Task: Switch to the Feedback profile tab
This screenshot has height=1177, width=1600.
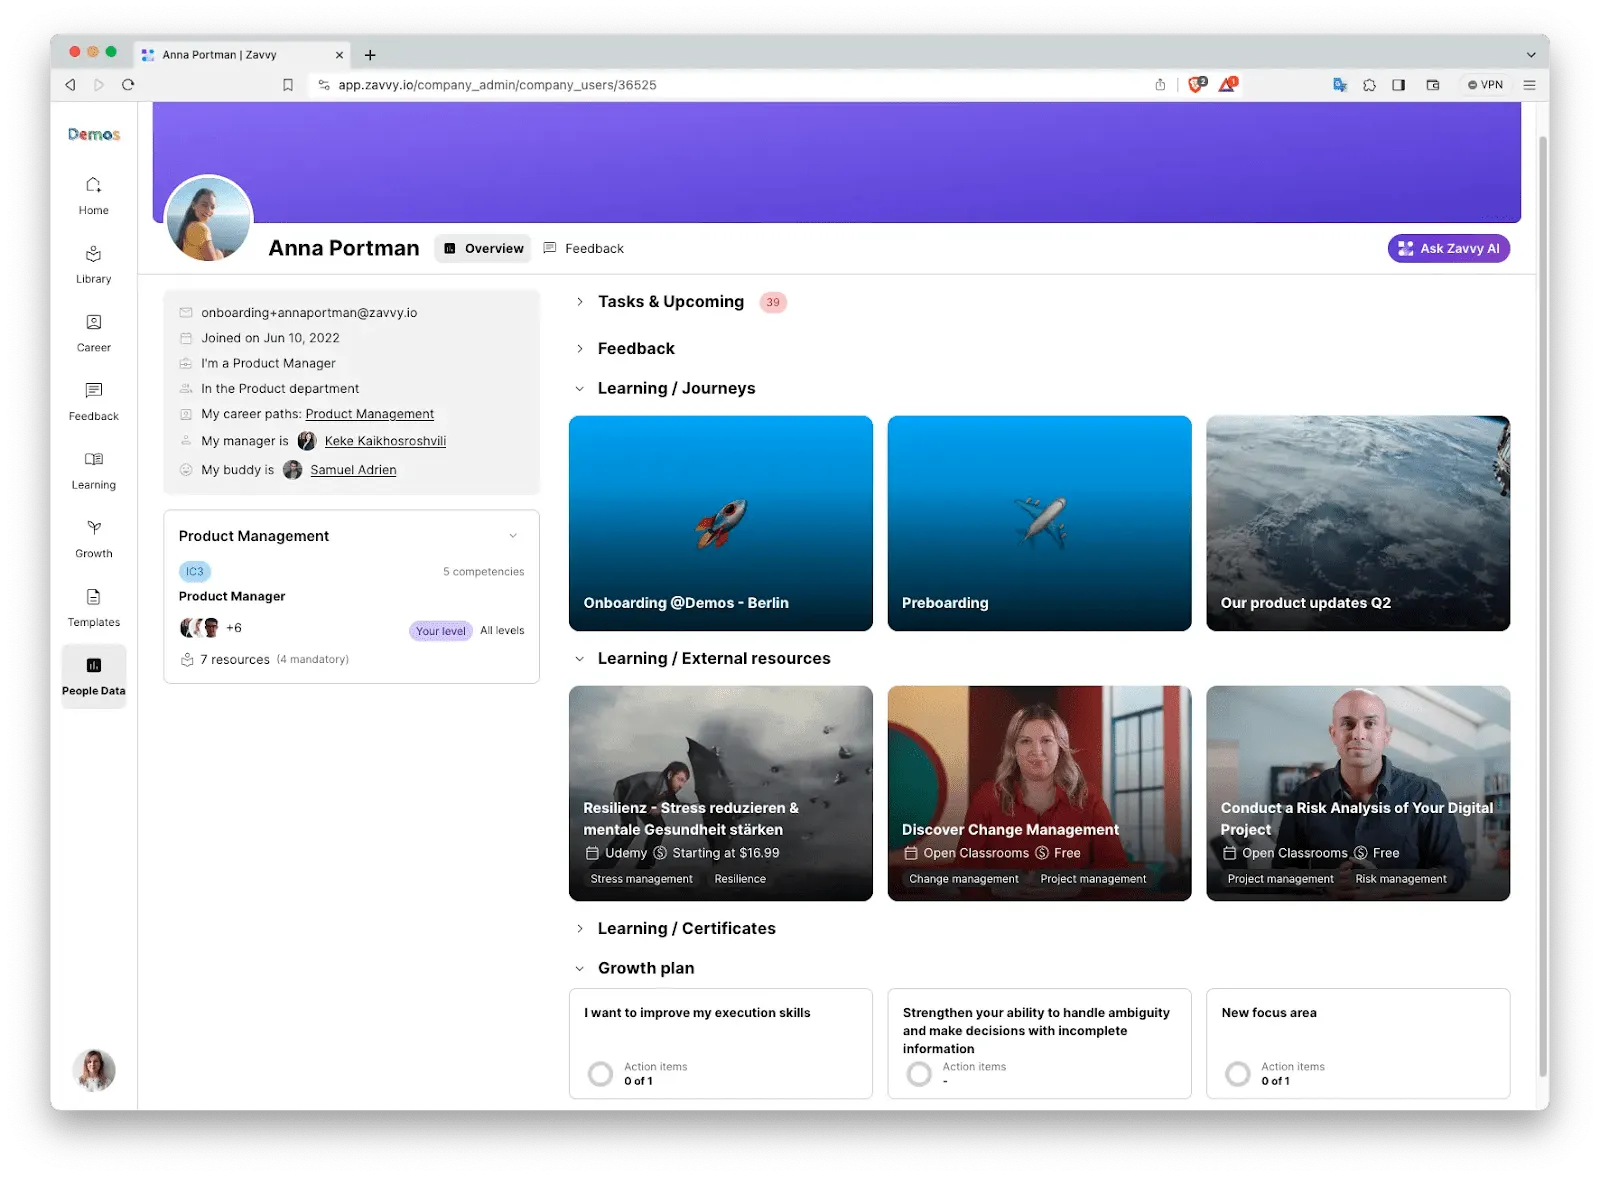Action: pos(584,249)
